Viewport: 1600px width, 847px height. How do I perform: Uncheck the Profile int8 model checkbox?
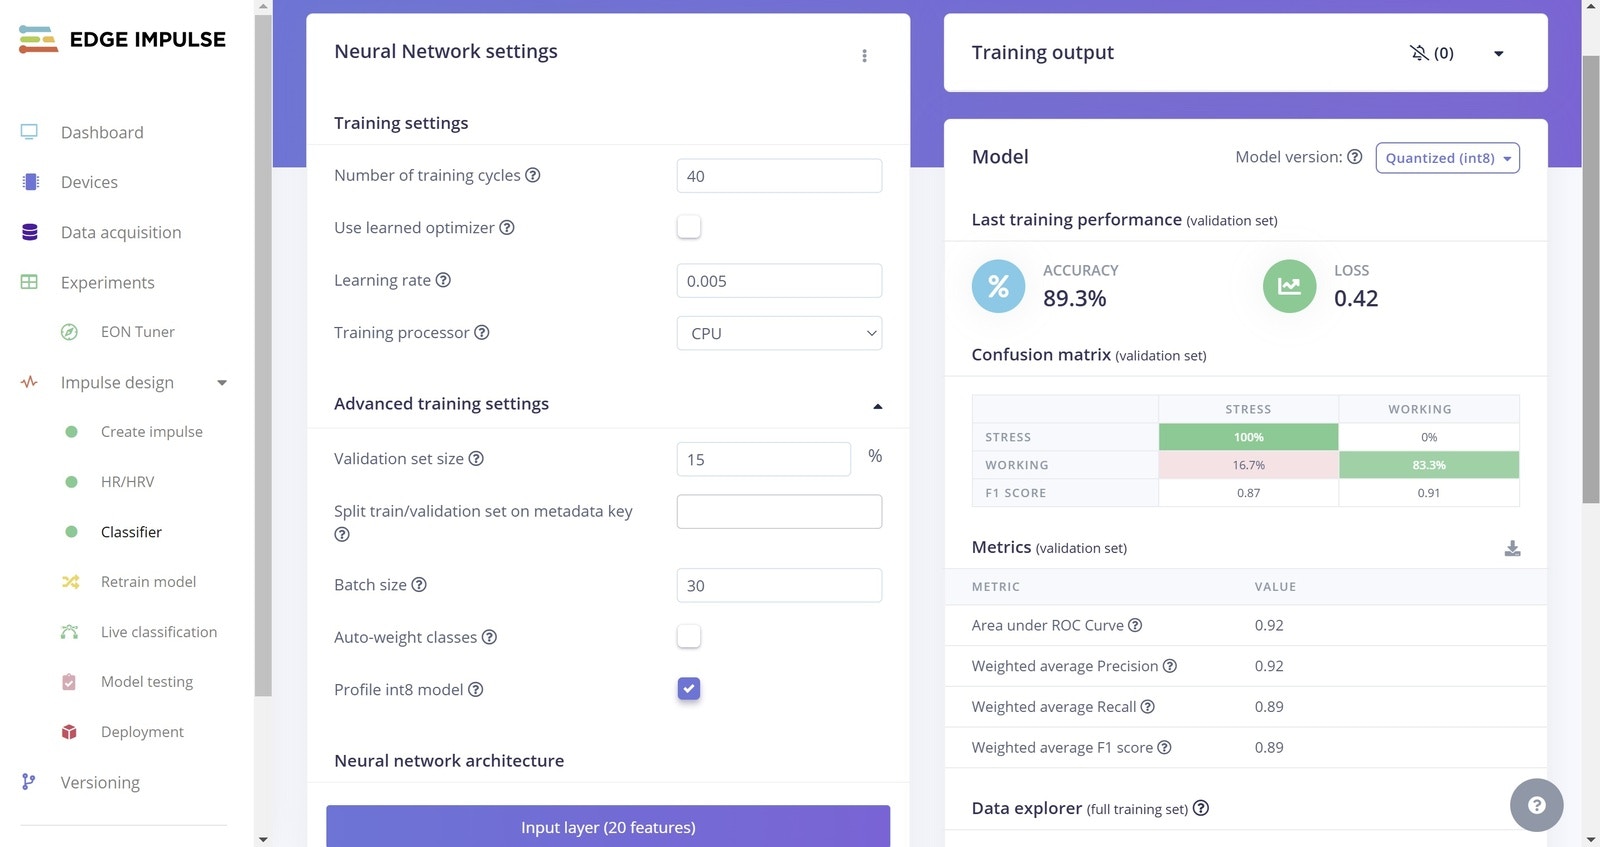coord(689,689)
